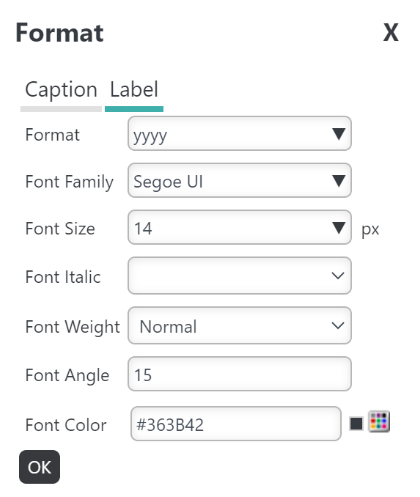Click the Format dropdown arrow
420x497 pixels.
pyautogui.click(x=339, y=134)
